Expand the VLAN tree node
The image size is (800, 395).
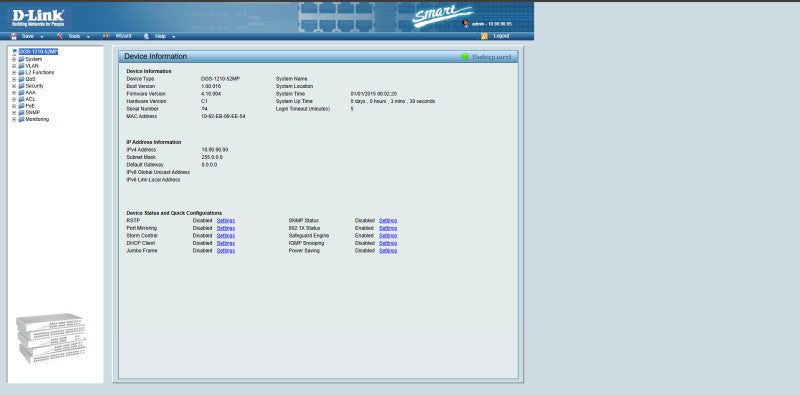pos(14,66)
